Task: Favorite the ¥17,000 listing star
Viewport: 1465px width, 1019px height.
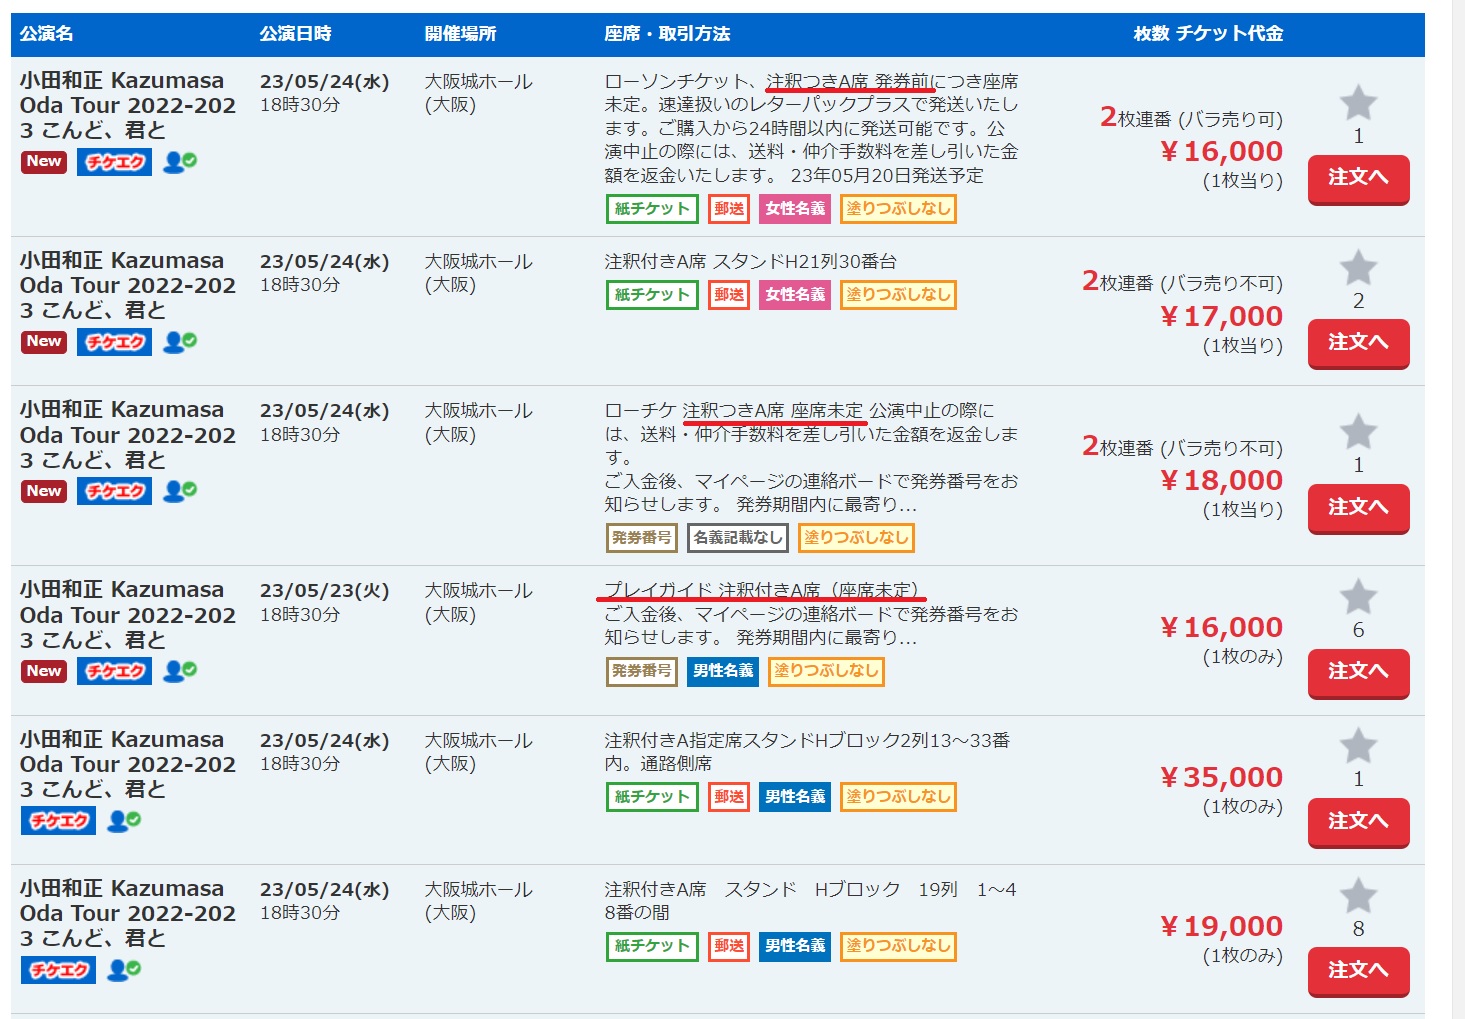Action: 1358,267
